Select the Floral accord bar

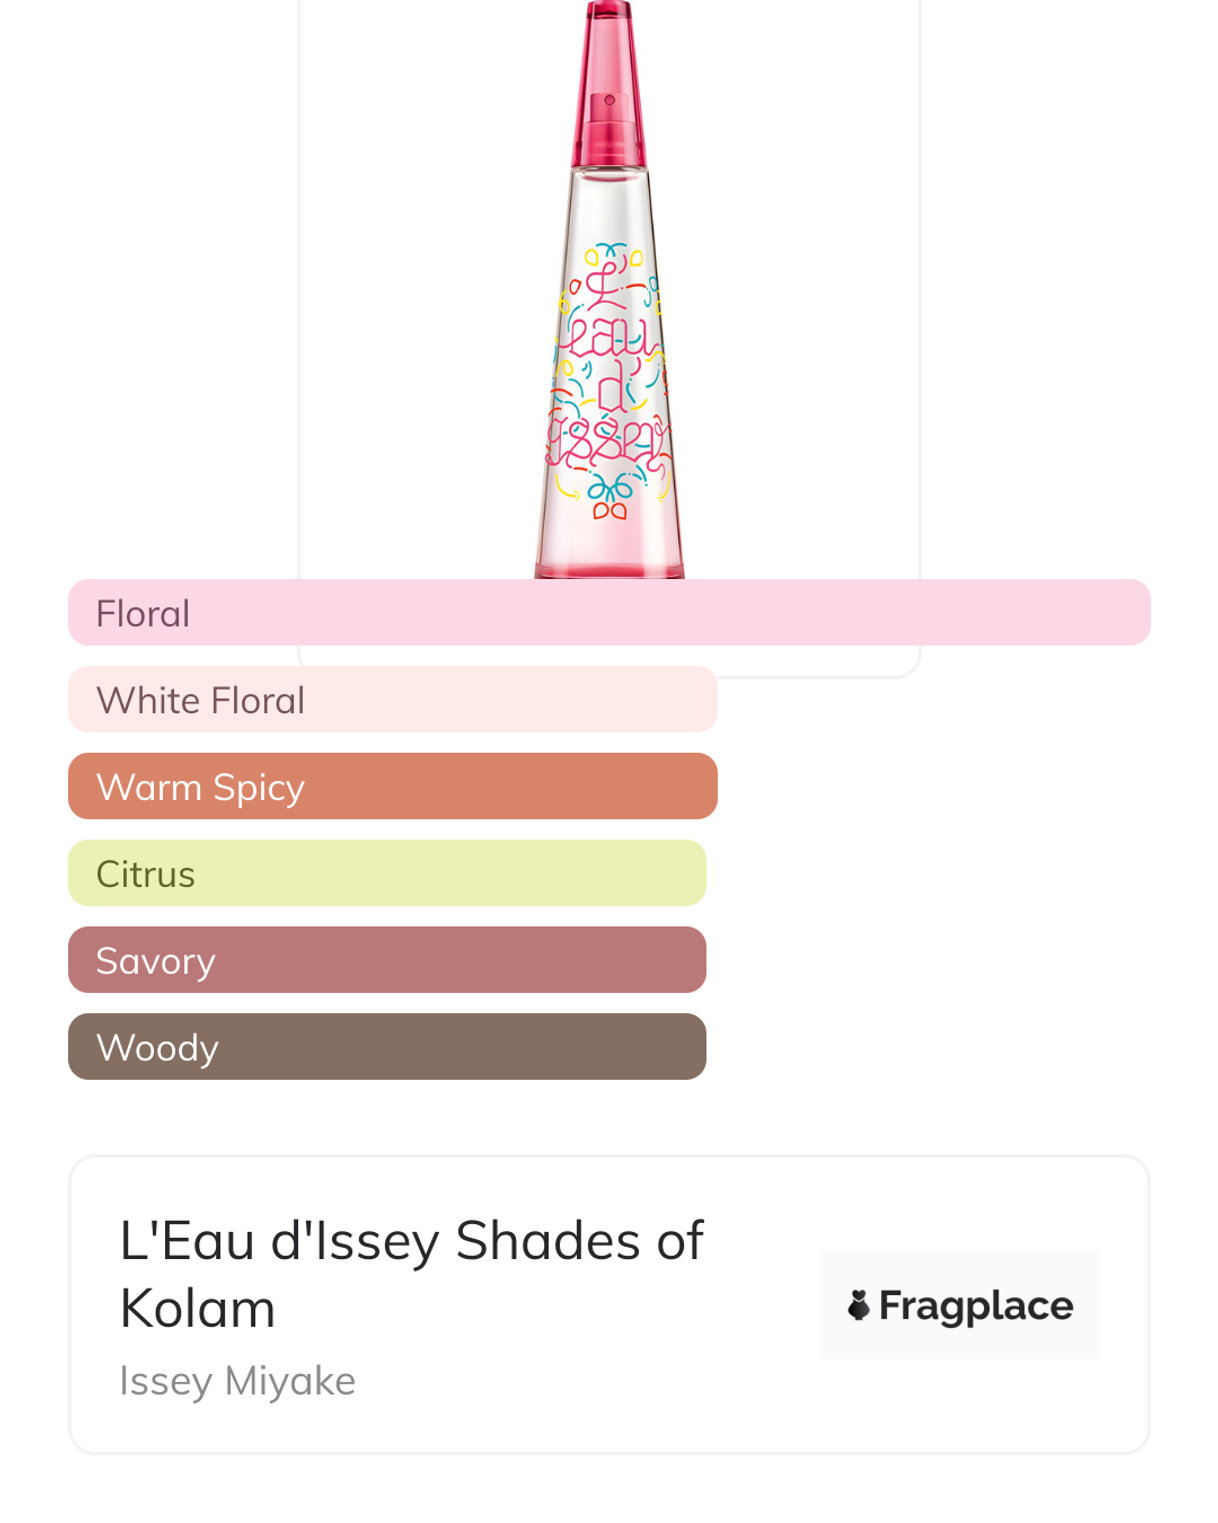(609, 613)
